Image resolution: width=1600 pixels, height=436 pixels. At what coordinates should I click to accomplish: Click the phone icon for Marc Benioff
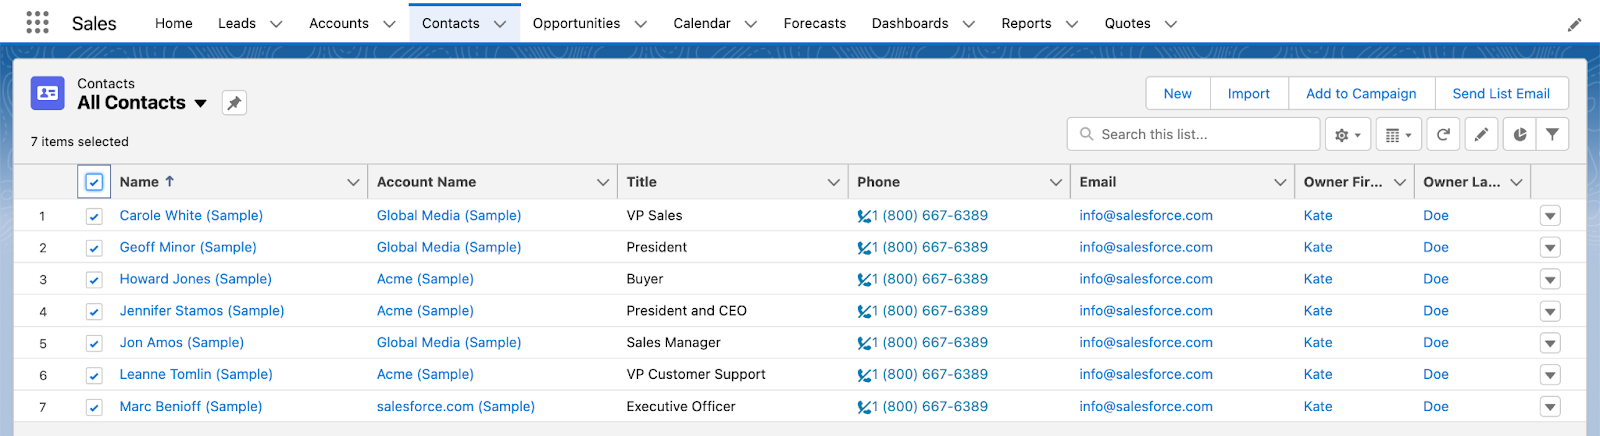click(x=864, y=407)
